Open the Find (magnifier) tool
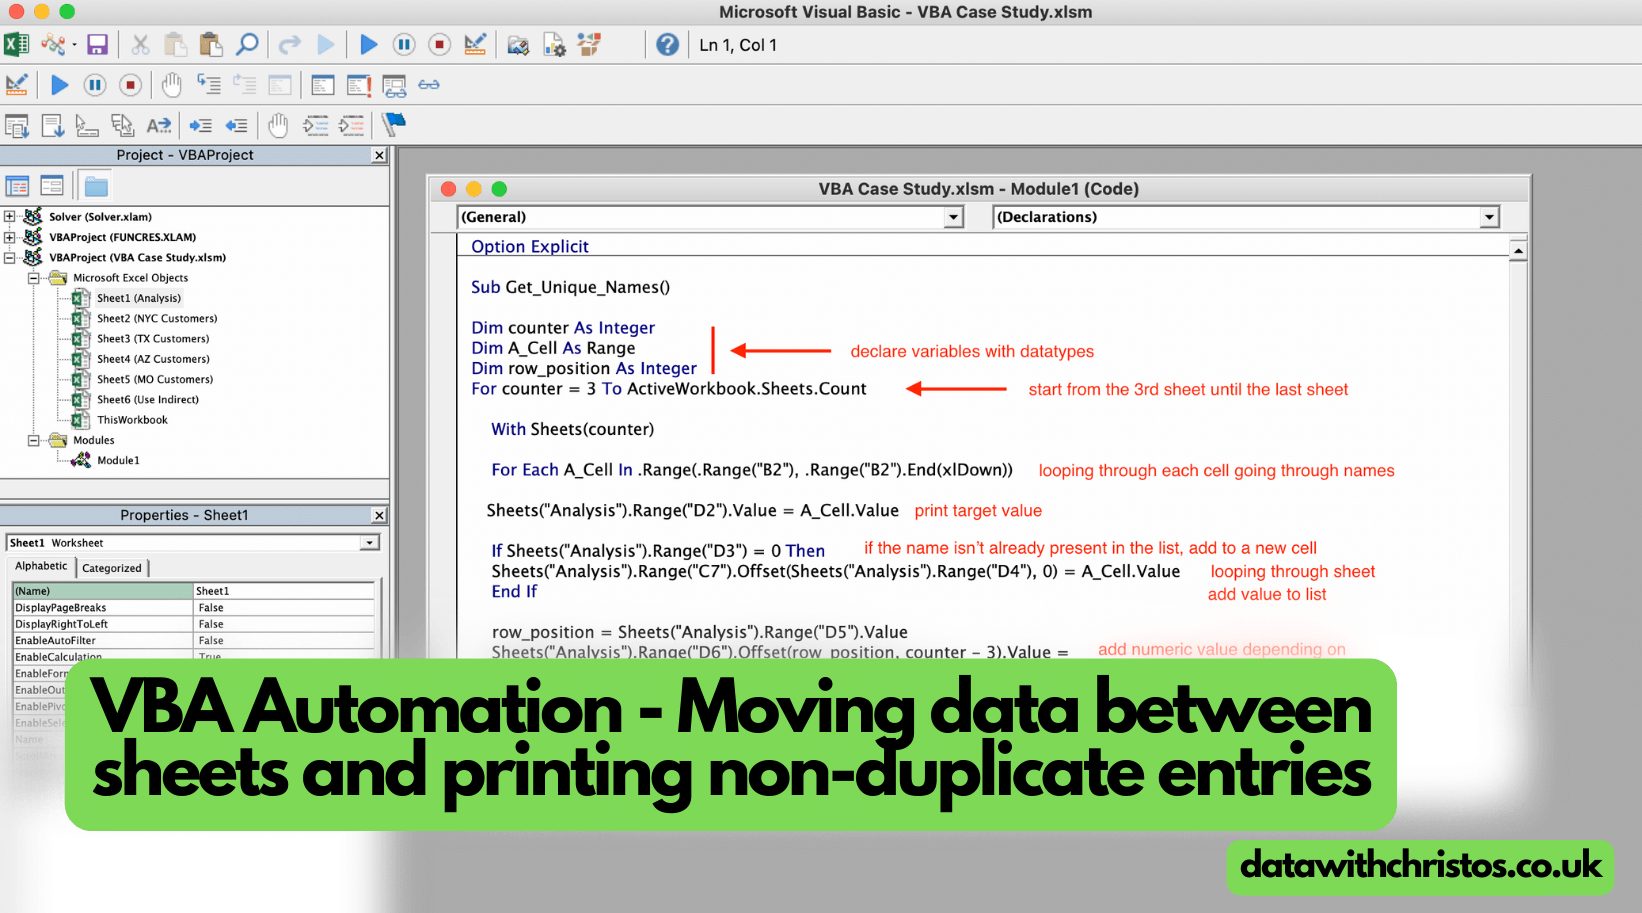The image size is (1642, 913). [x=248, y=44]
